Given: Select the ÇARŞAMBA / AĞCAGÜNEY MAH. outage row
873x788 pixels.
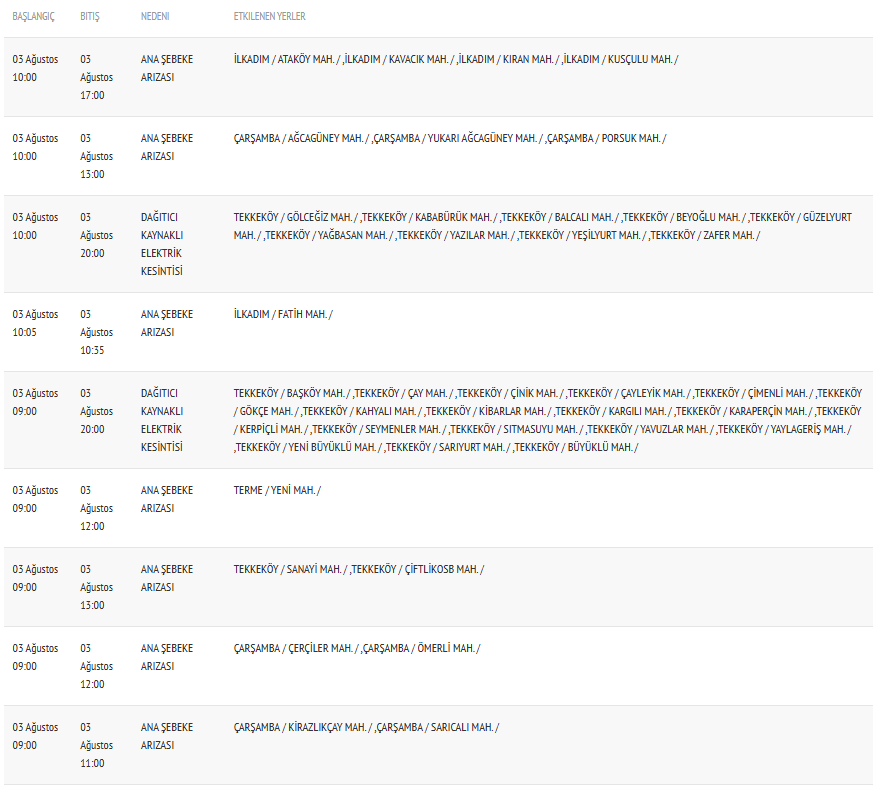Looking at the screenshot, I should pyautogui.click(x=438, y=156).
